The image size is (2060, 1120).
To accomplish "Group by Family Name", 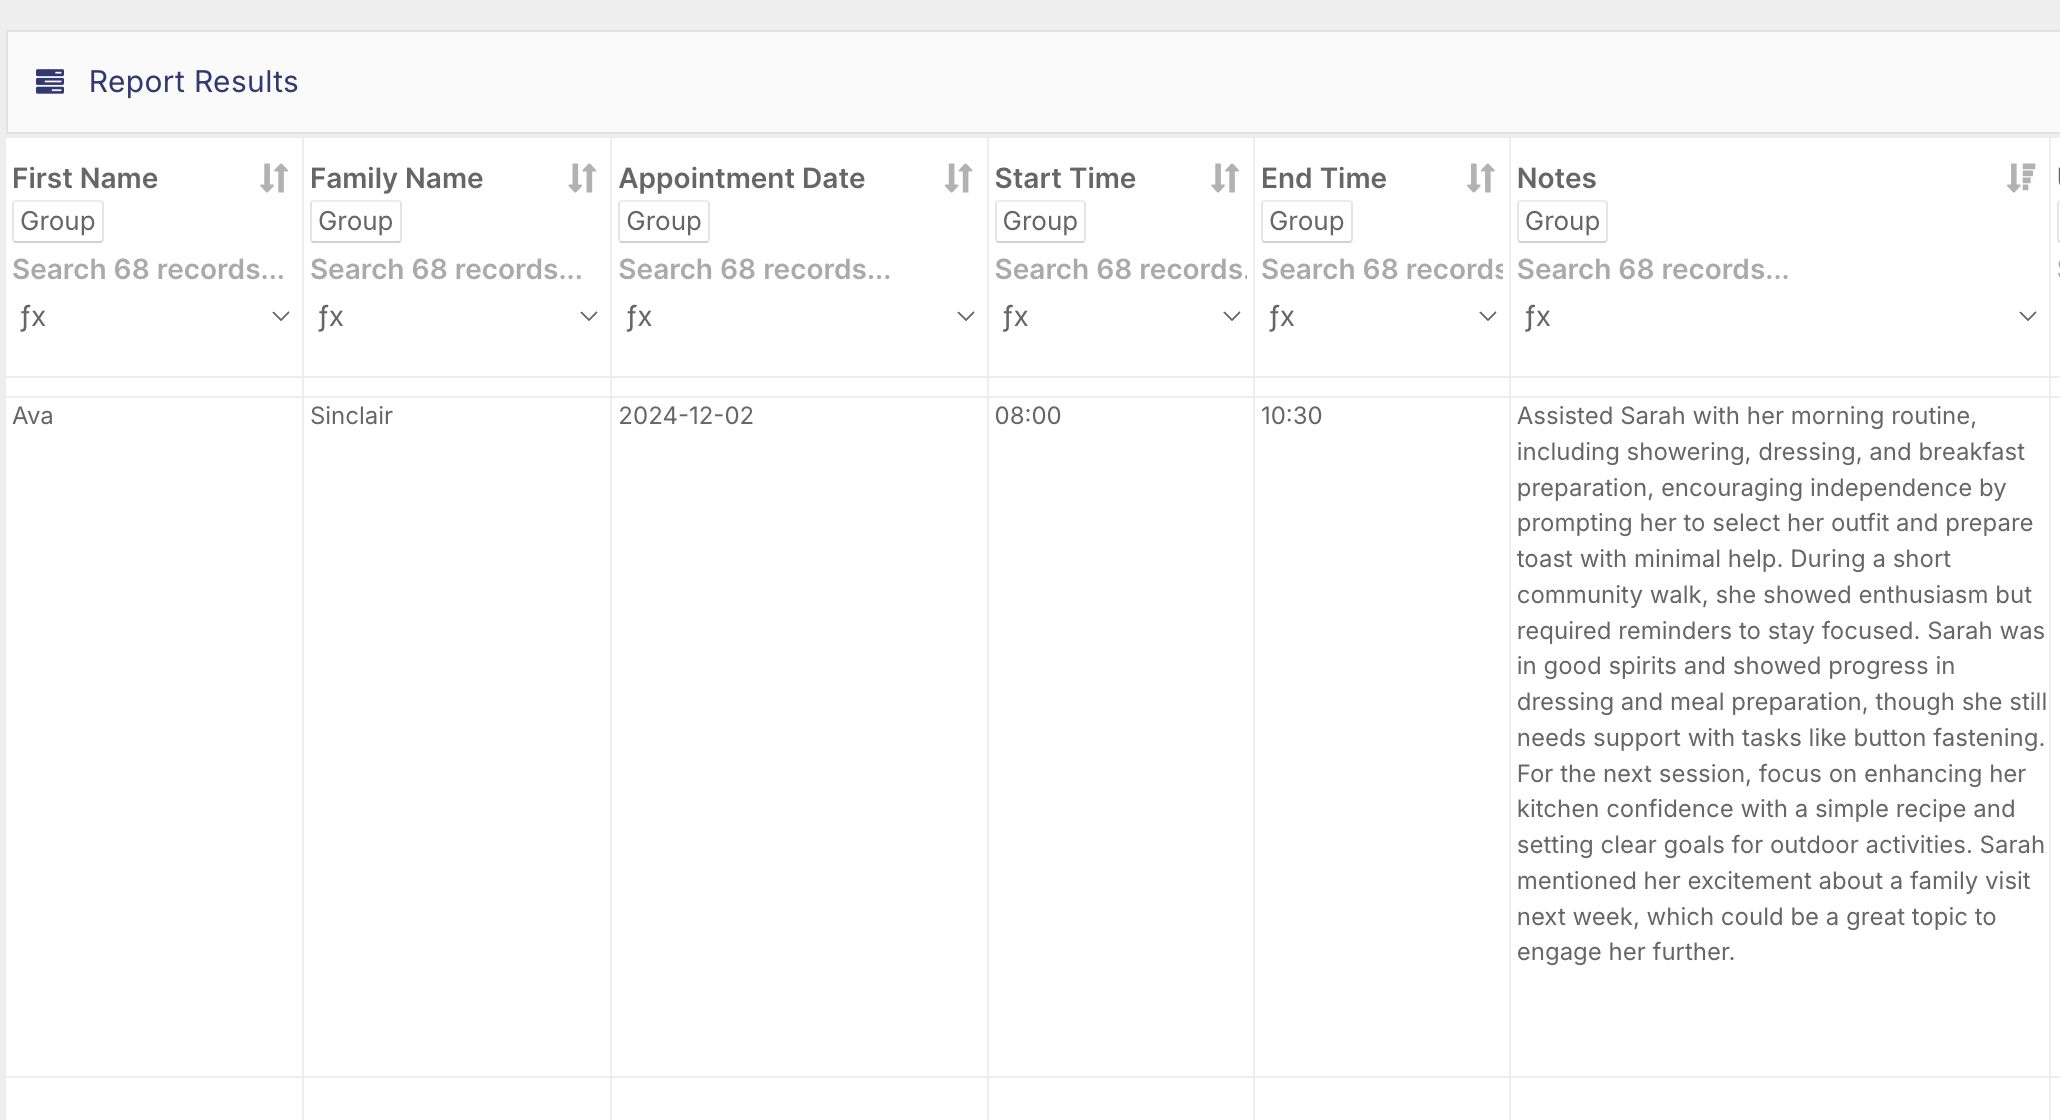I will pos(356,221).
